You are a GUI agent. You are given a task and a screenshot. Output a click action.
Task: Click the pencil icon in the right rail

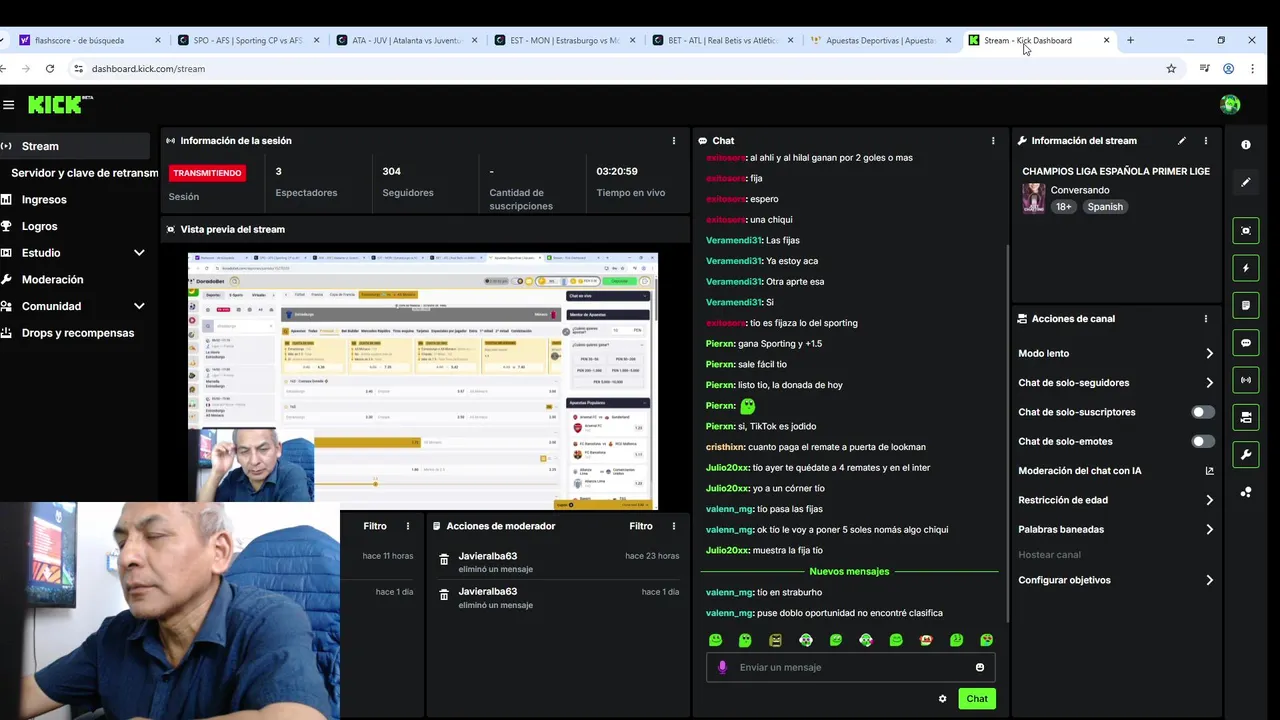(x=1246, y=183)
